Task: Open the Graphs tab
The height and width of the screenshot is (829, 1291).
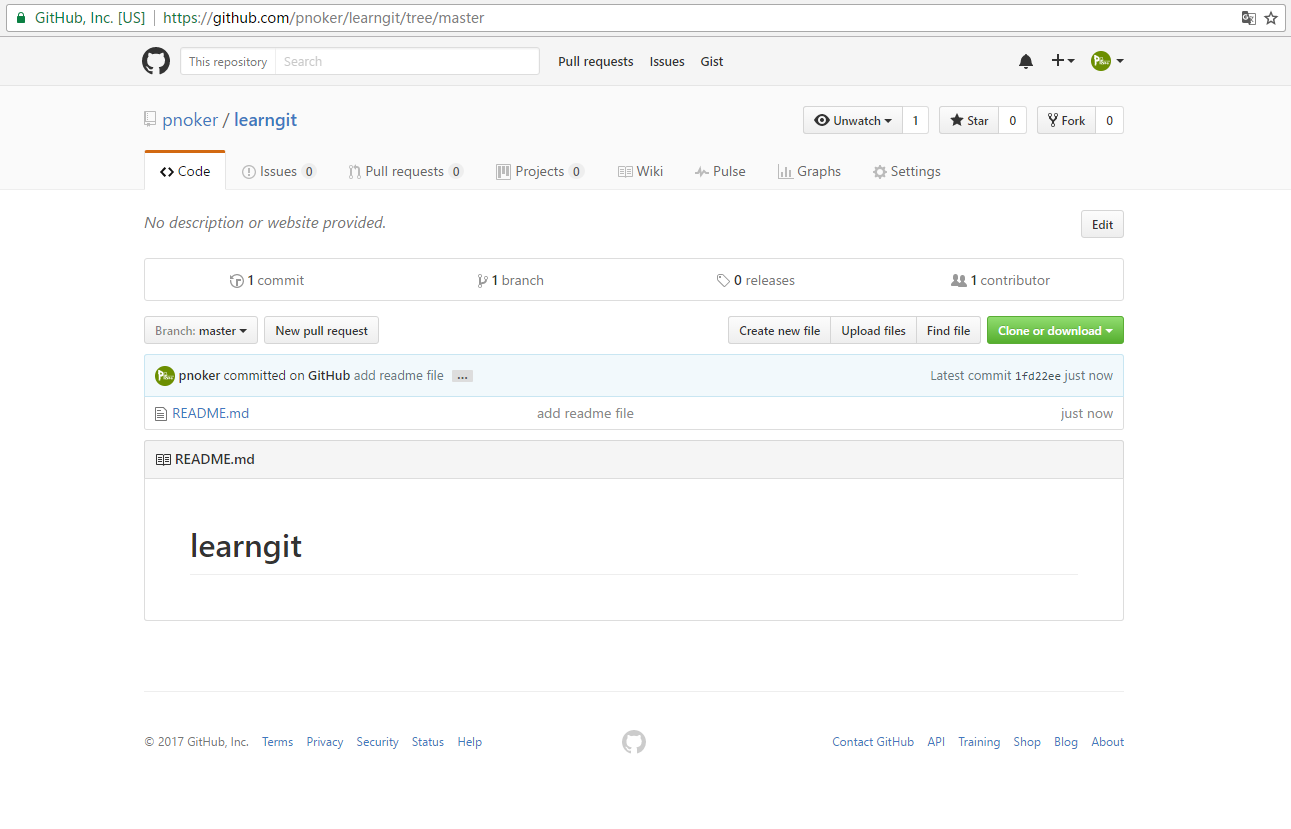Action: (809, 171)
